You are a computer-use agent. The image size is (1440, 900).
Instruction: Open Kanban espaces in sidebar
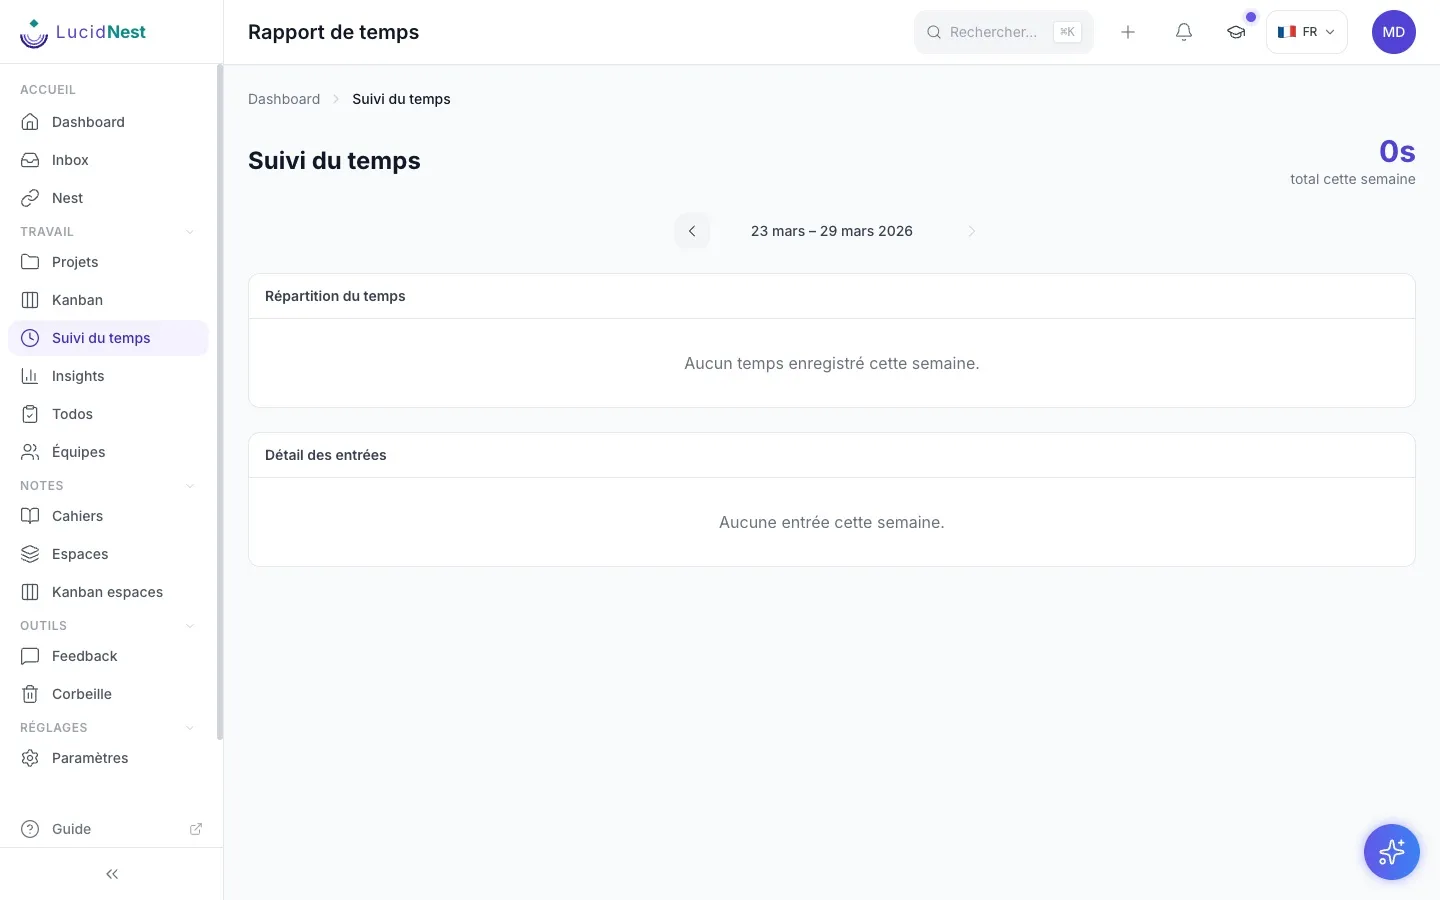(108, 592)
